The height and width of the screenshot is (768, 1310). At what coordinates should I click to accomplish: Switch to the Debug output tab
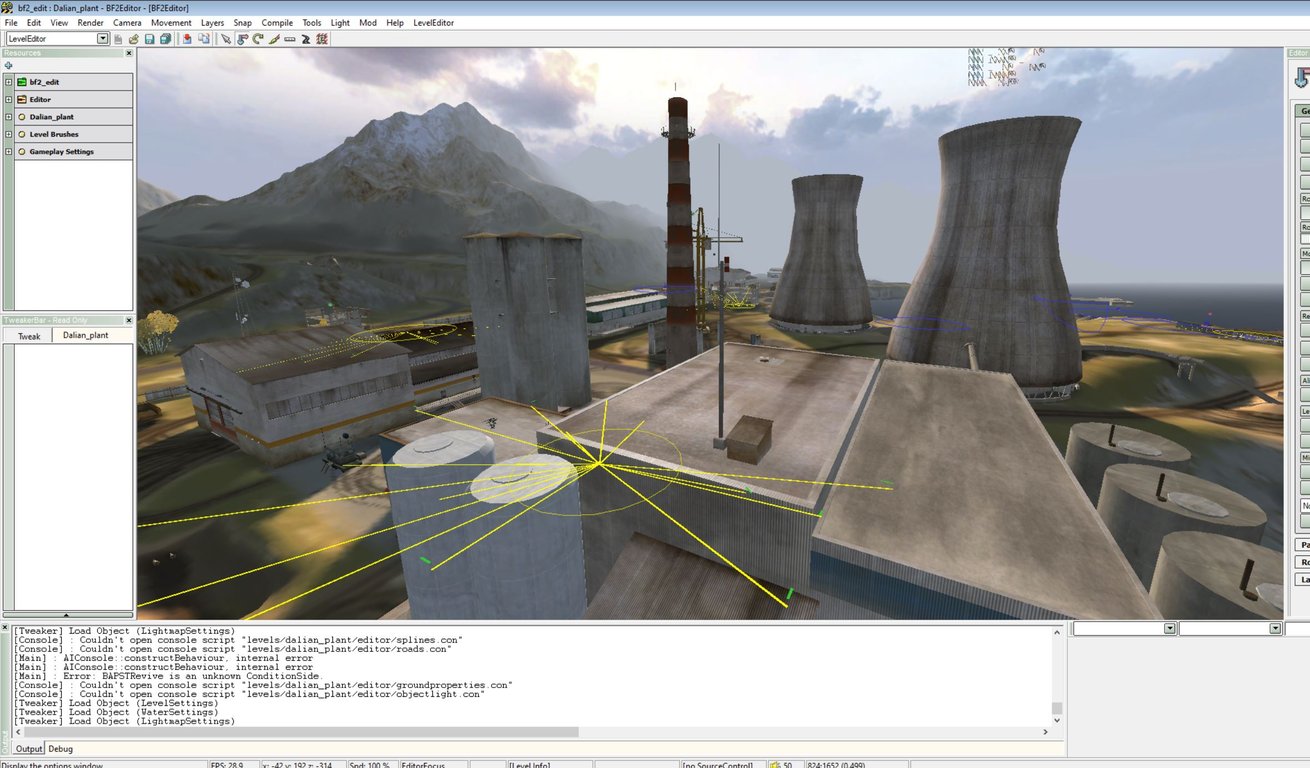pos(60,749)
